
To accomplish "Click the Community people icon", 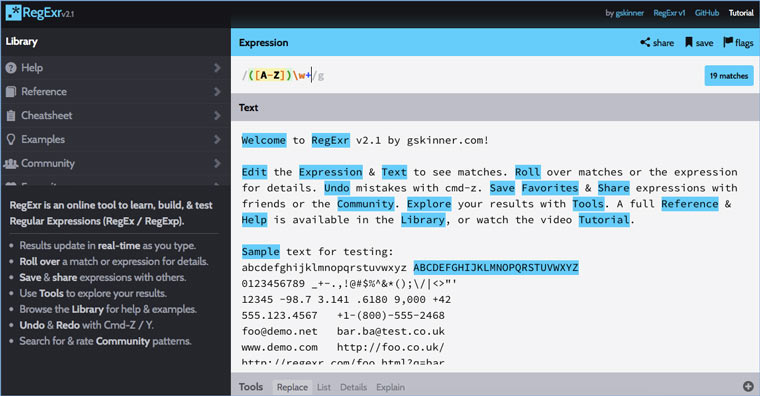I will click(11, 163).
